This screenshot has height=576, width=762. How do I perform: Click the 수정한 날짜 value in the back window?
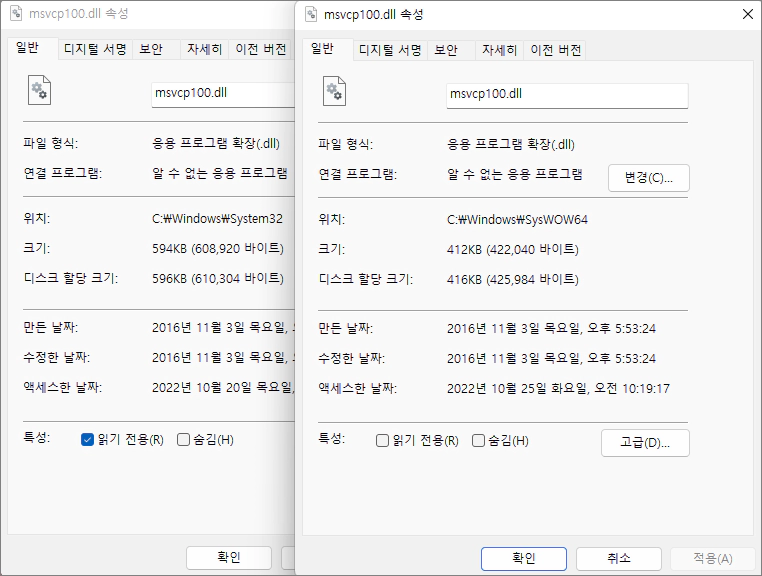click(224, 358)
